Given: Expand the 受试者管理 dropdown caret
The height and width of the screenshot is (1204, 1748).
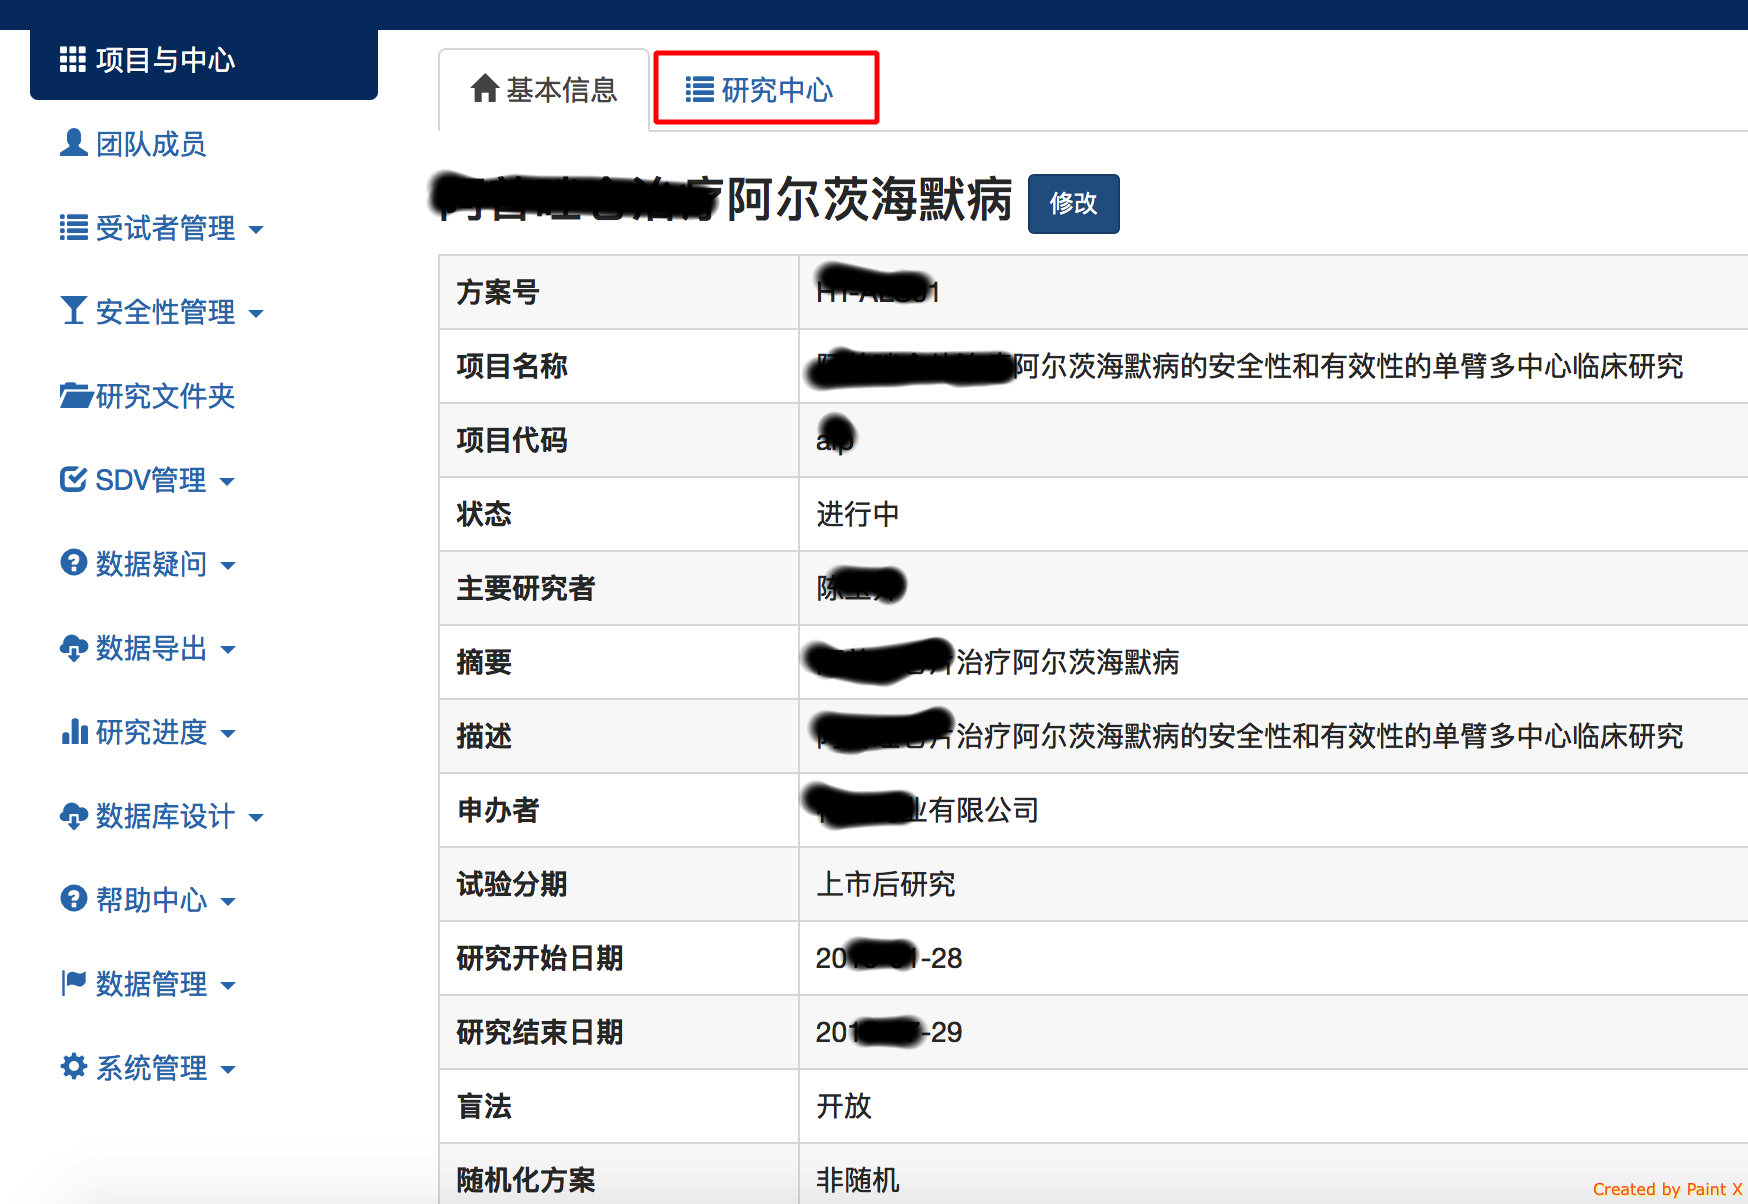Looking at the screenshot, I should pos(256,230).
